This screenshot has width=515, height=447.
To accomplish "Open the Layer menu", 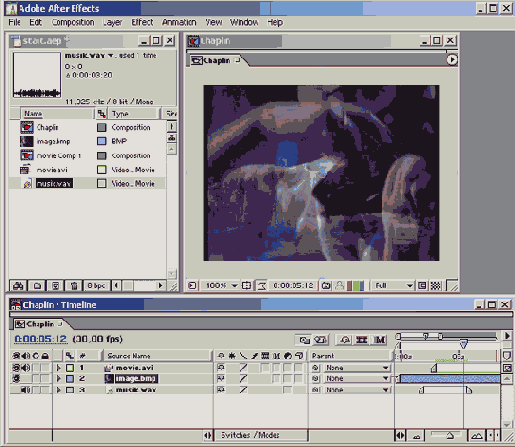I will click(x=112, y=22).
